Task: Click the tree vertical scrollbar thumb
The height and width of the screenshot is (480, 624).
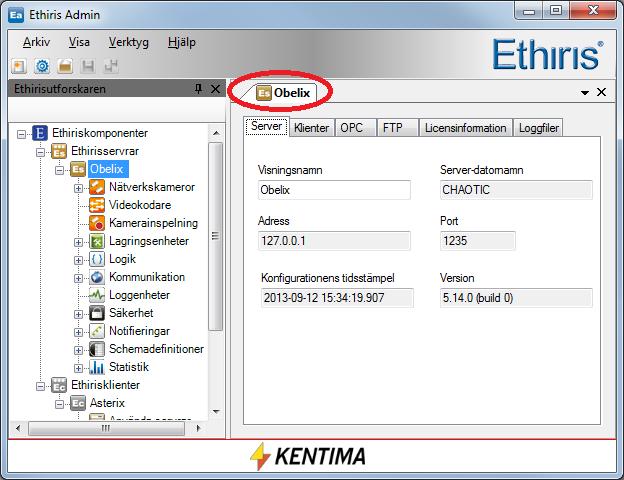Action: [x=215, y=236]
